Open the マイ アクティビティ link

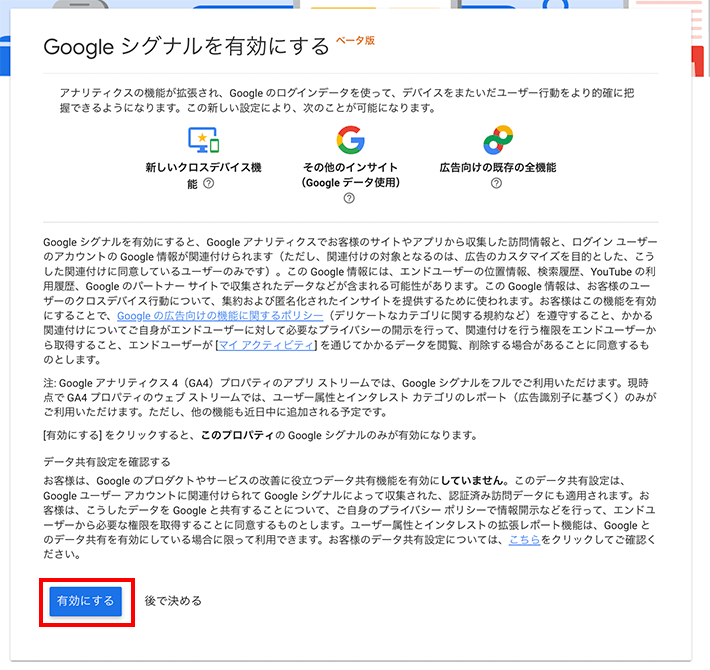[x=266, y=345]
